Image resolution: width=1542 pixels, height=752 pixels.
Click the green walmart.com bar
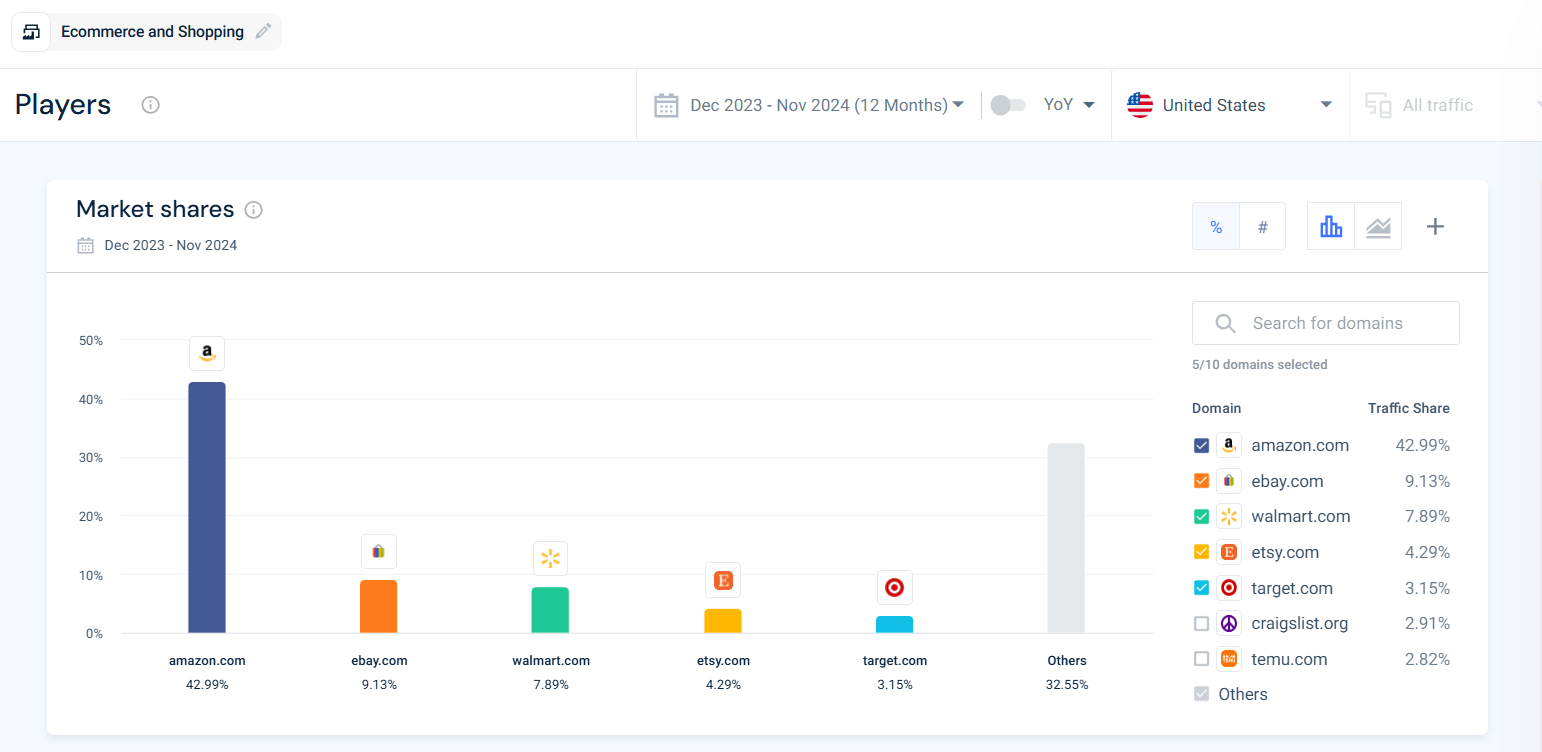(x=551, y=610)
